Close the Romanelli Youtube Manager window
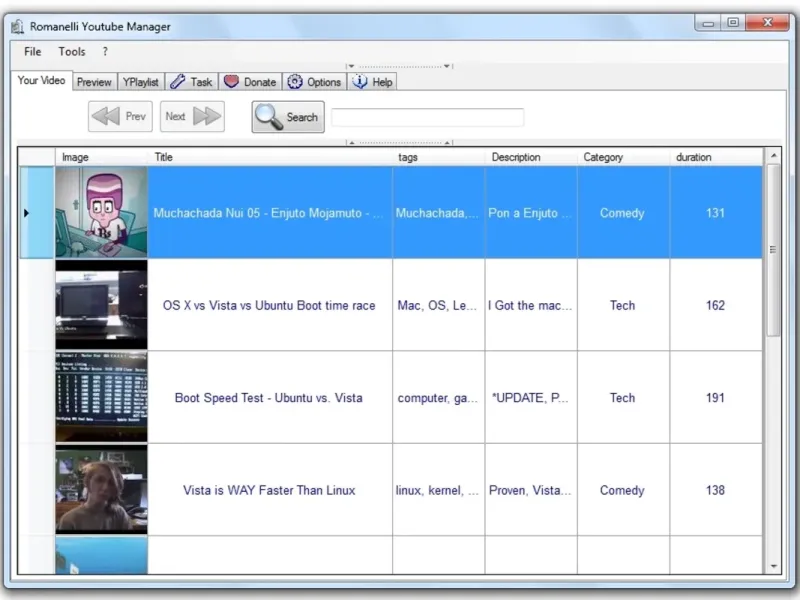Image resolution: width=800 pixels, height=600 pixels. 767,23
